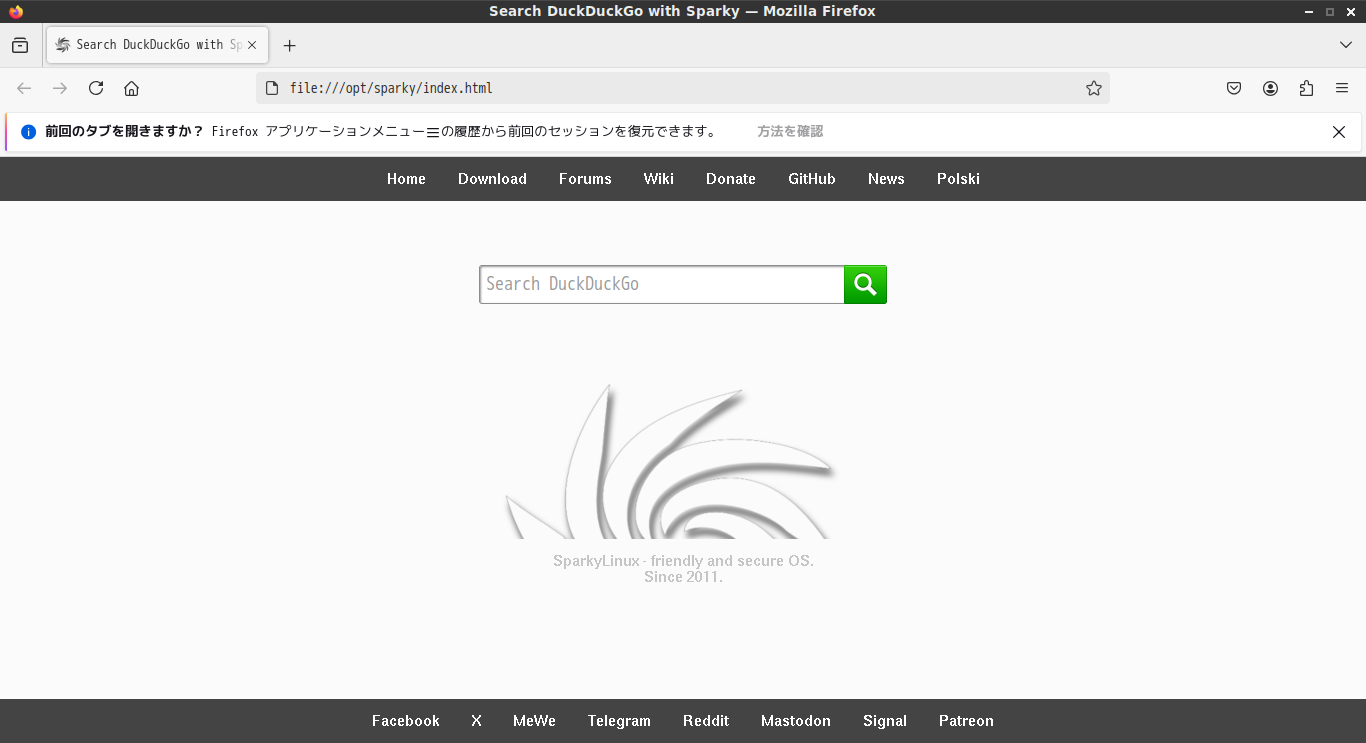
Task: Switch to the Polski language link
Action: tap(958, 179)
